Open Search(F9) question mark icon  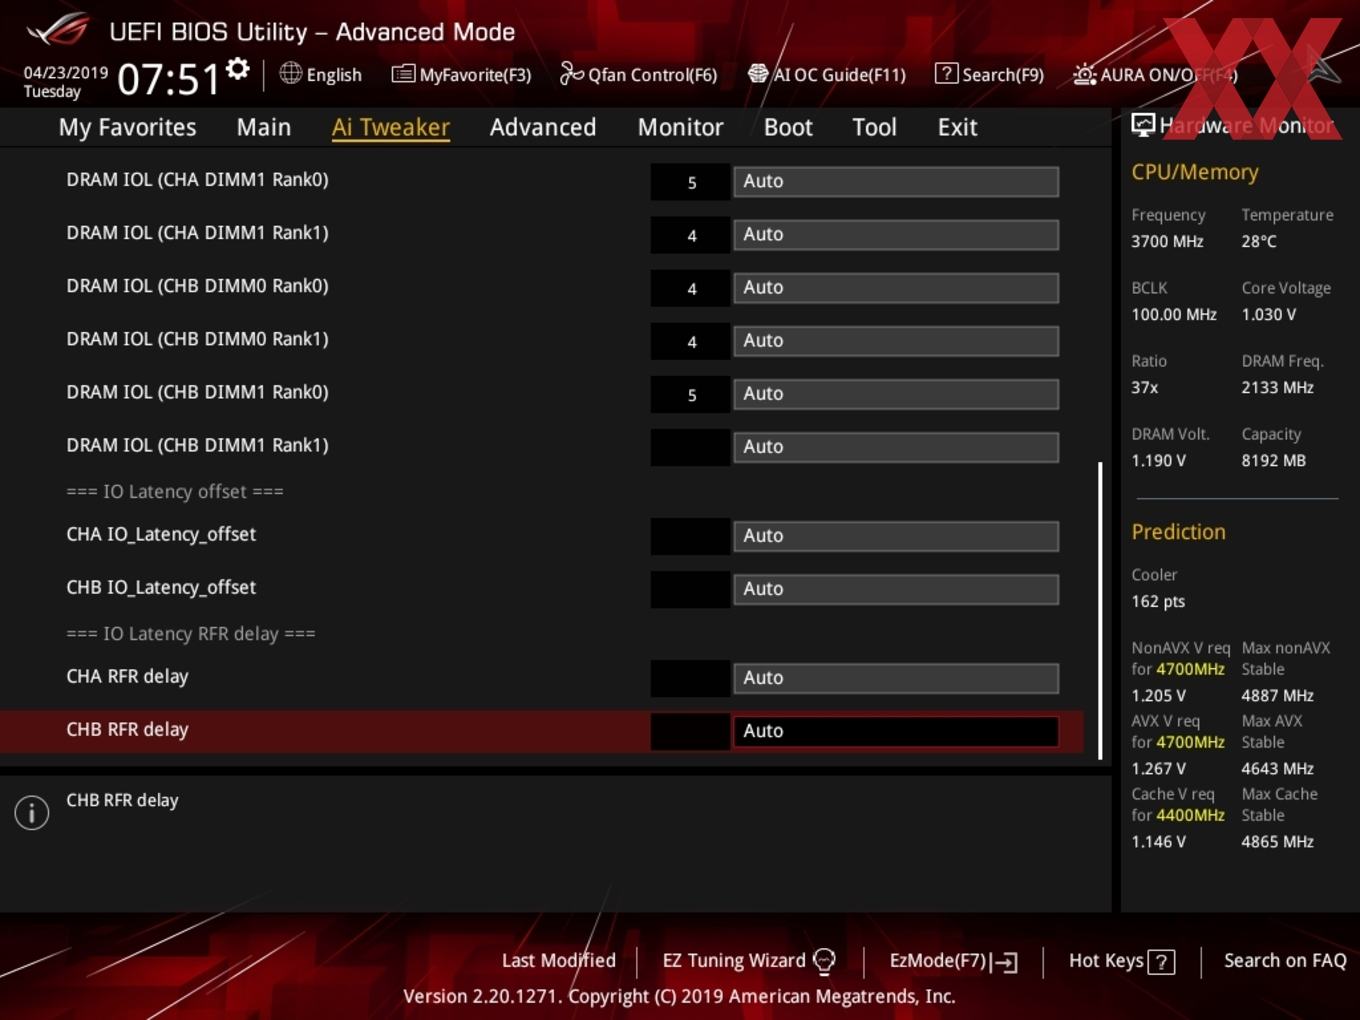tap(946, 74)
